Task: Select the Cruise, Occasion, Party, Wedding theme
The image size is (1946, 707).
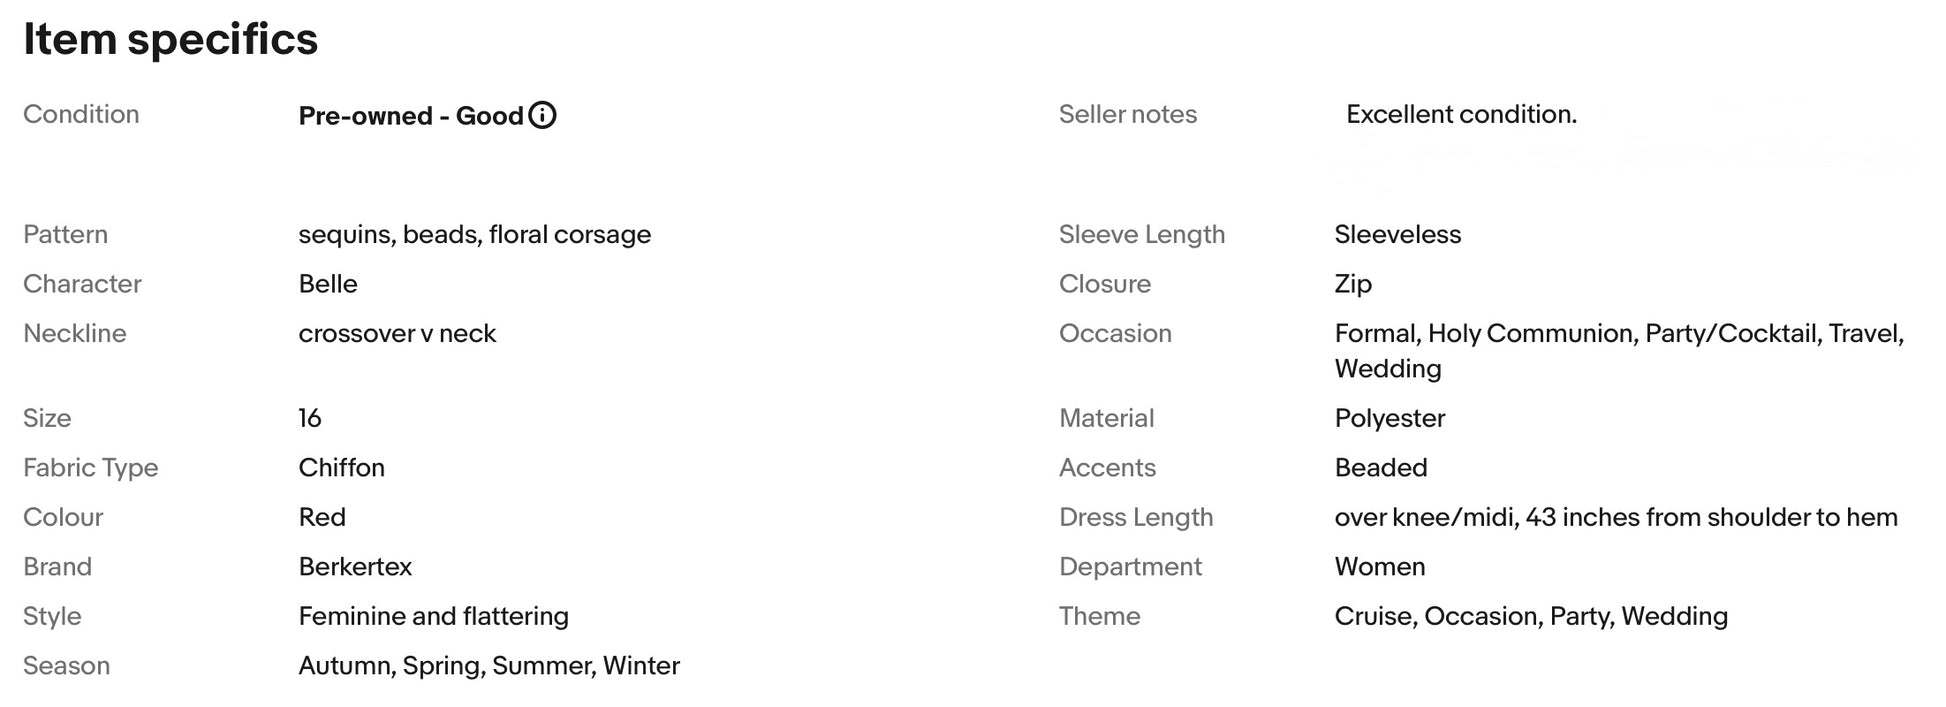Action: tap(1531, 617)
